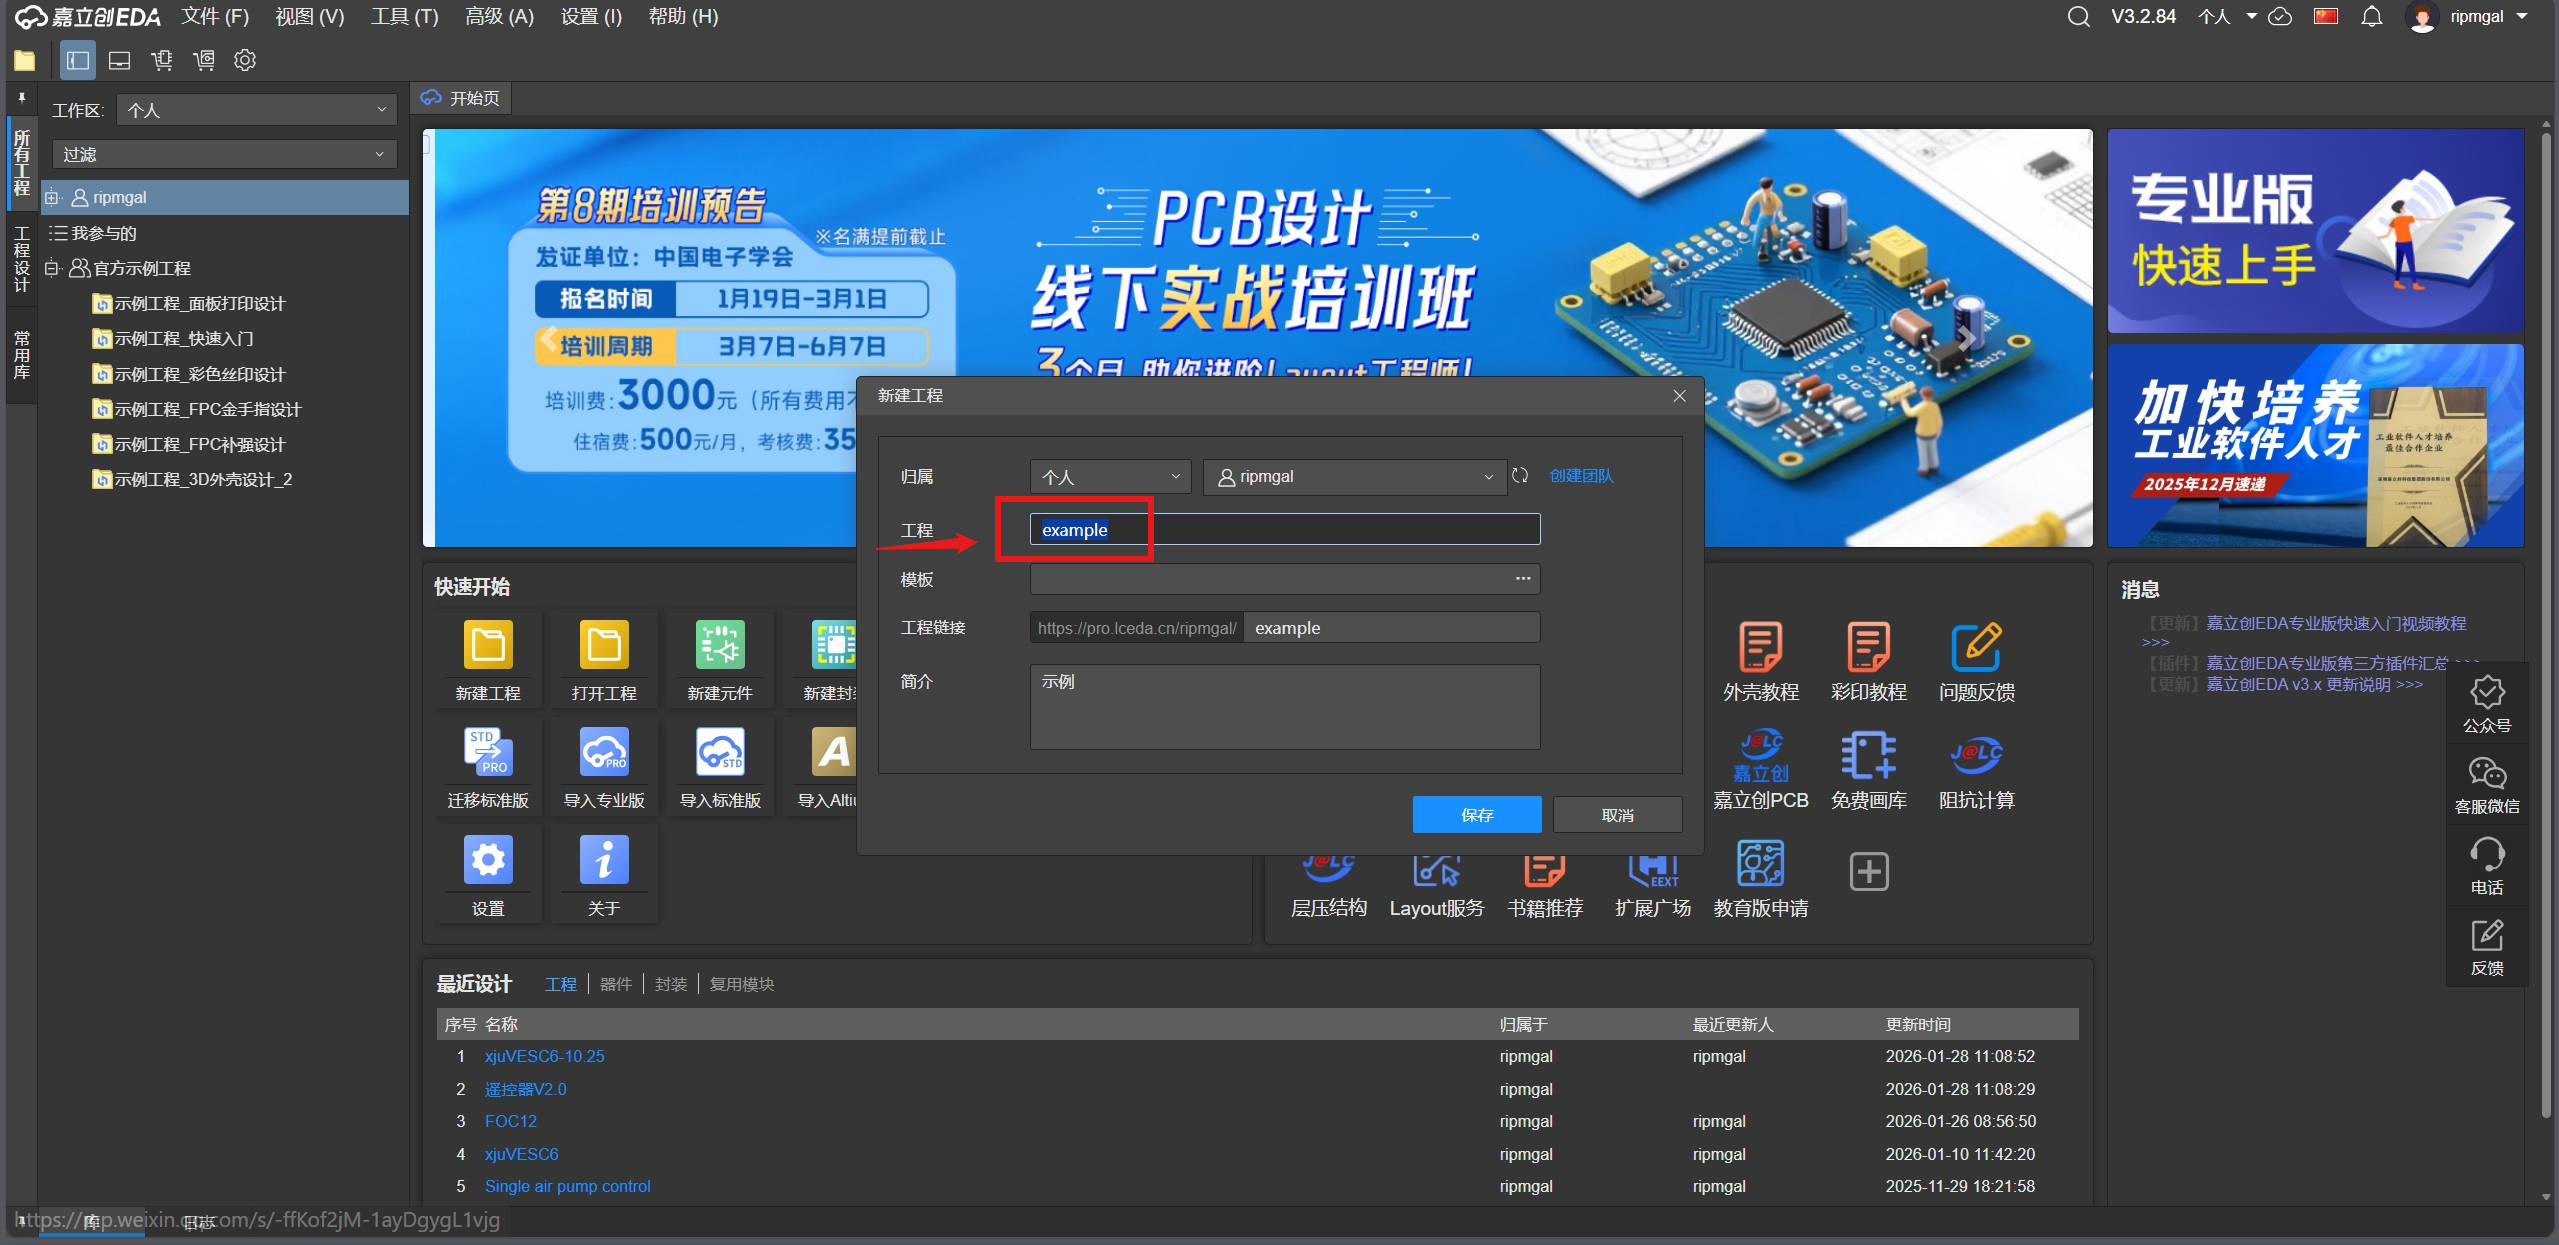Screen dimensions: 2559x1245
Task: Collapse the 官方示例工程 tree node
Action: coord(52,268)
